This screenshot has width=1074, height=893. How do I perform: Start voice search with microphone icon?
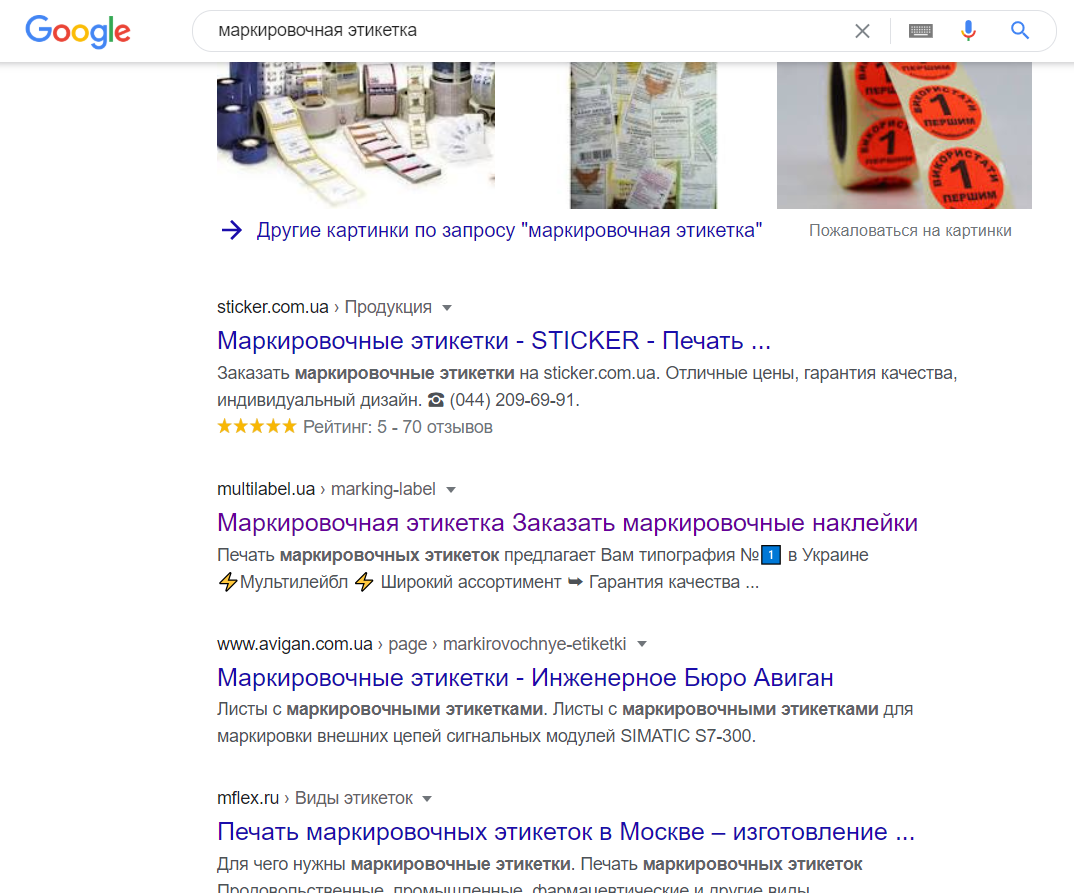tap(968, 31)
